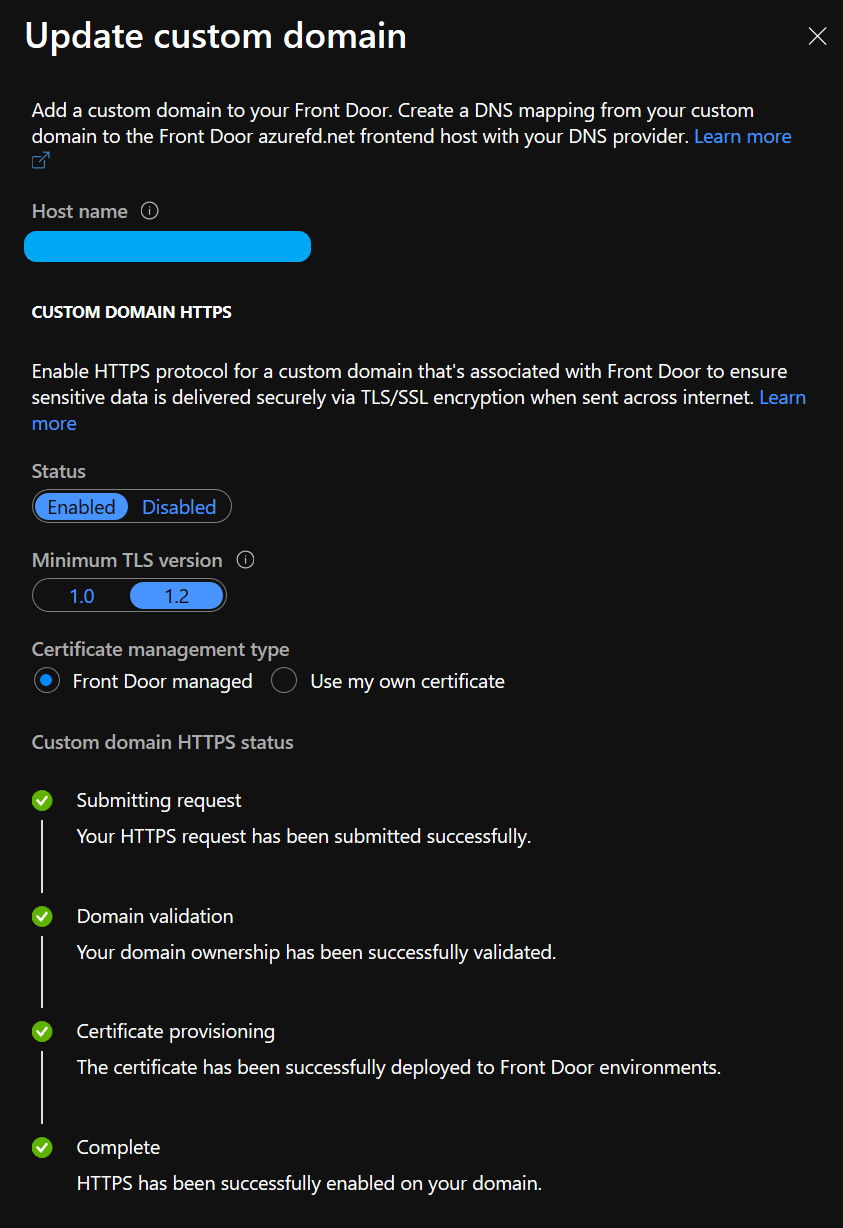Open external link icon below Learn more
This screenshot has height=1228, width=843.
click(x=41, y=161)
